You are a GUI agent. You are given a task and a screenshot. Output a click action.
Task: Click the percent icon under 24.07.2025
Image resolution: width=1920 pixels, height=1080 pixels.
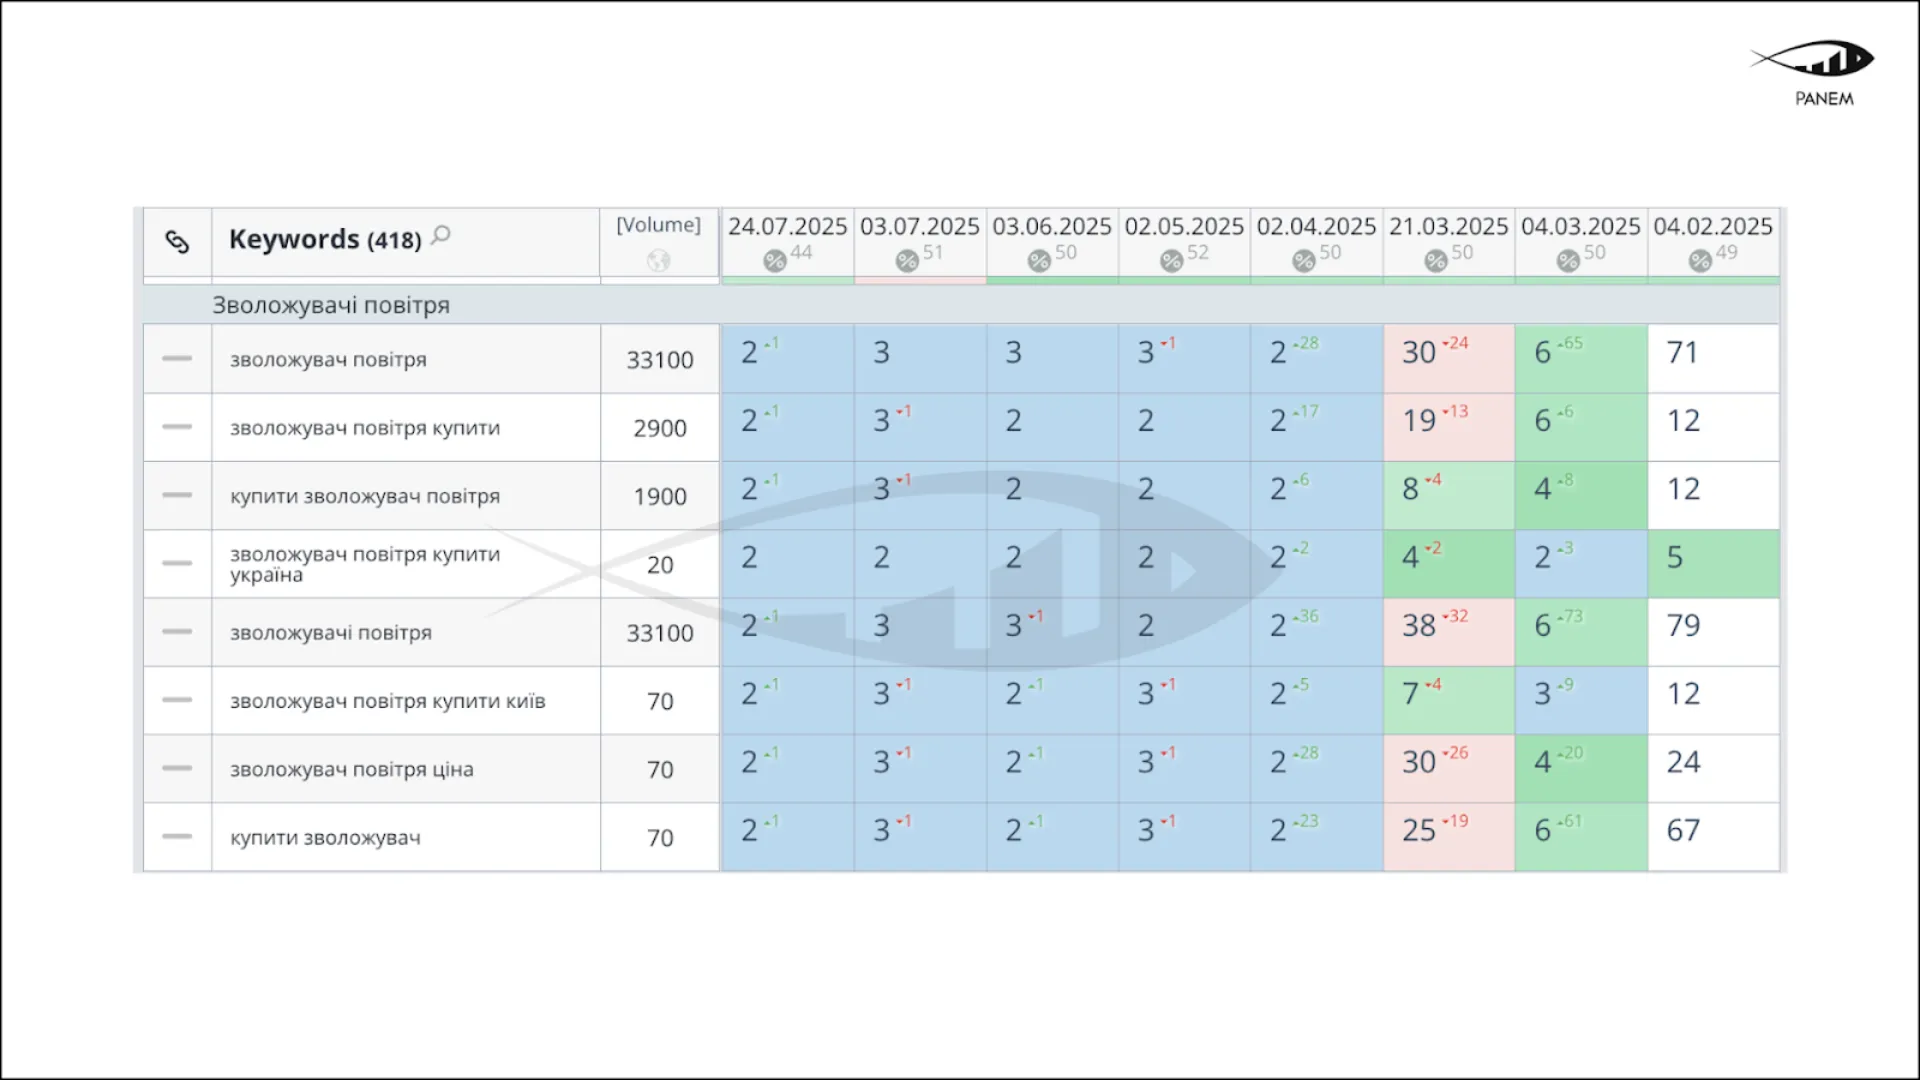(x=775, y=261)
